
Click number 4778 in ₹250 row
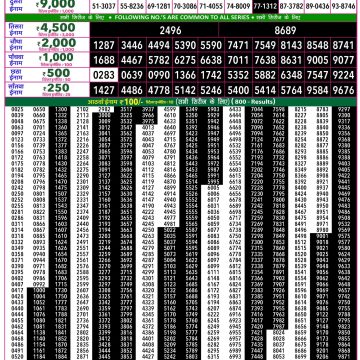[x=159, y=90]
